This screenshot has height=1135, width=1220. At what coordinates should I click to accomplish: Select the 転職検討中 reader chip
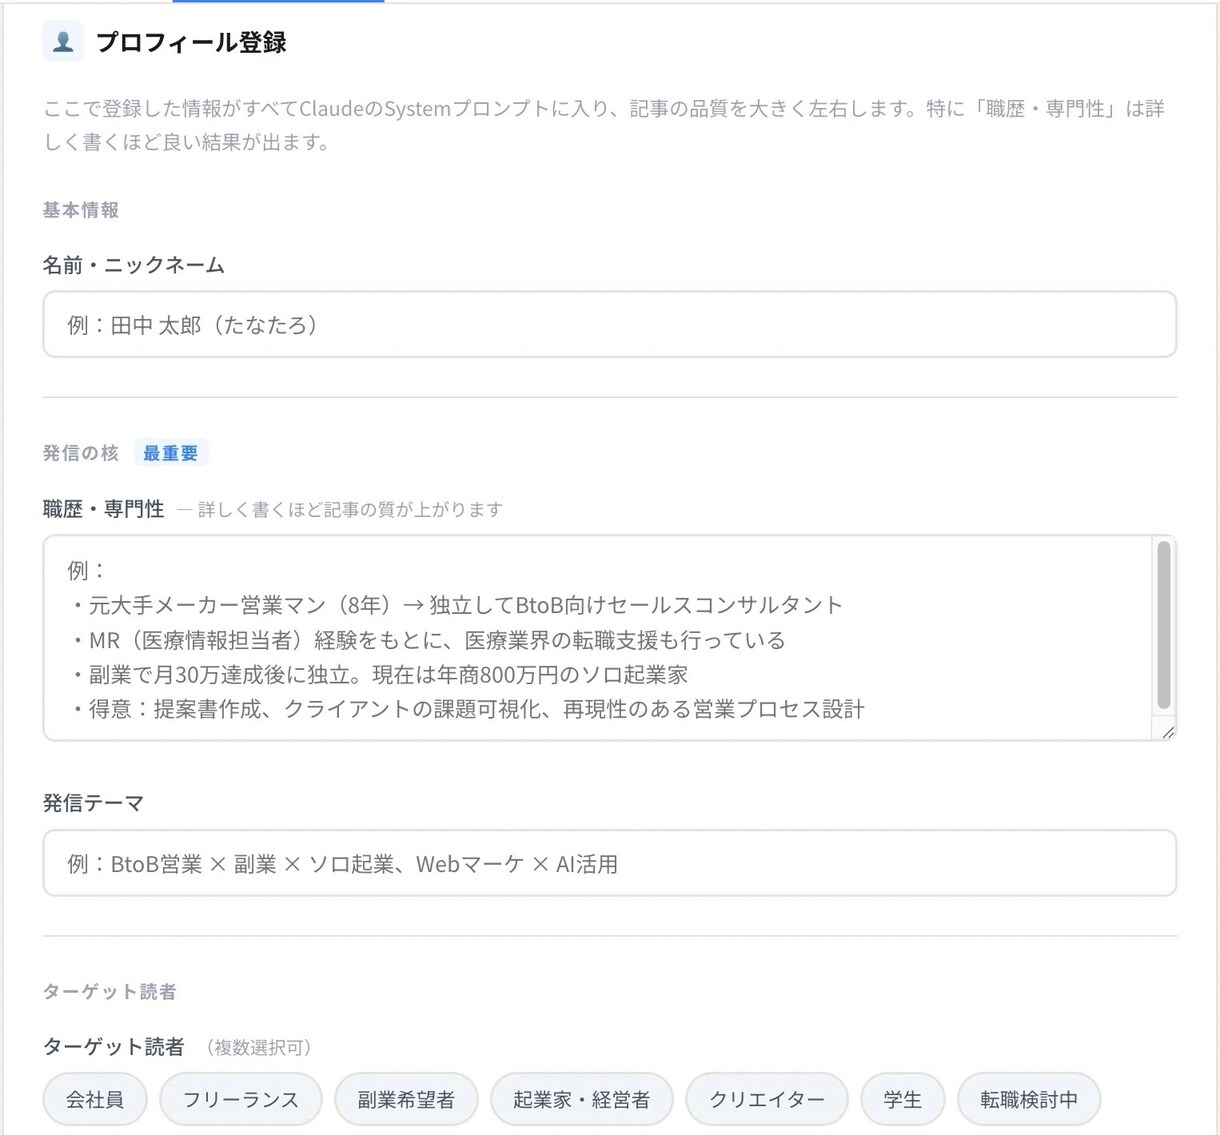tap(1029, 1099)
